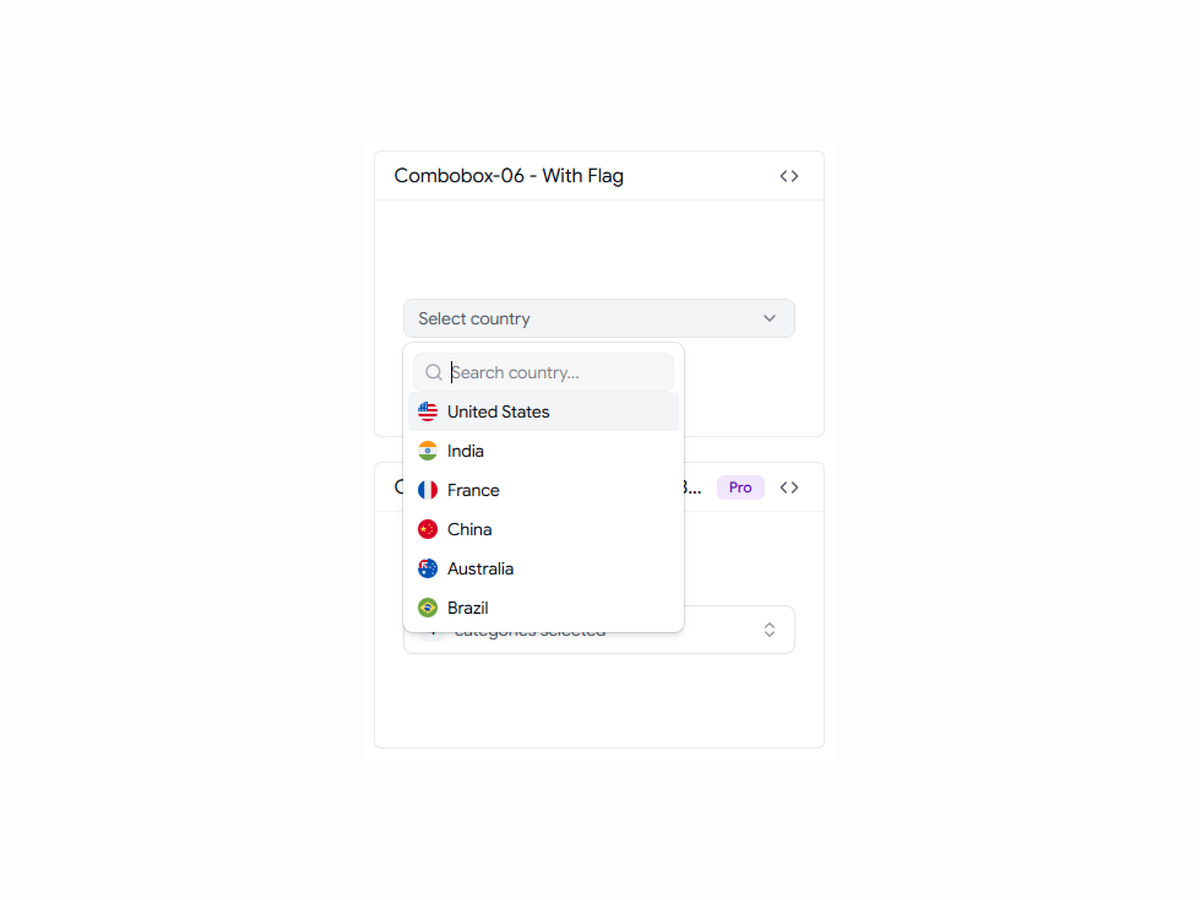Image resolution: width=1200 pixels, height=900 pixels.
Task: Select Australia from the country options
Action: click(x=543, y=568)
